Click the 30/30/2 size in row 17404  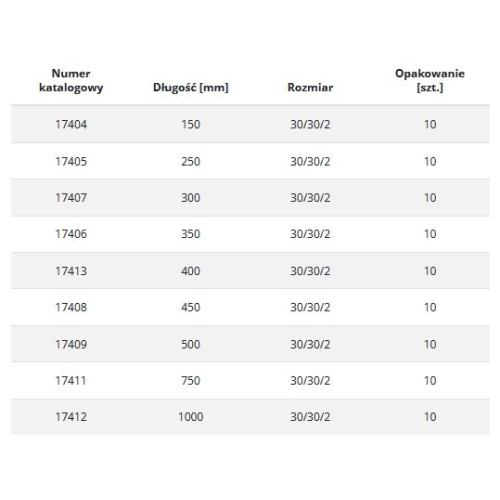click(310, 124)
